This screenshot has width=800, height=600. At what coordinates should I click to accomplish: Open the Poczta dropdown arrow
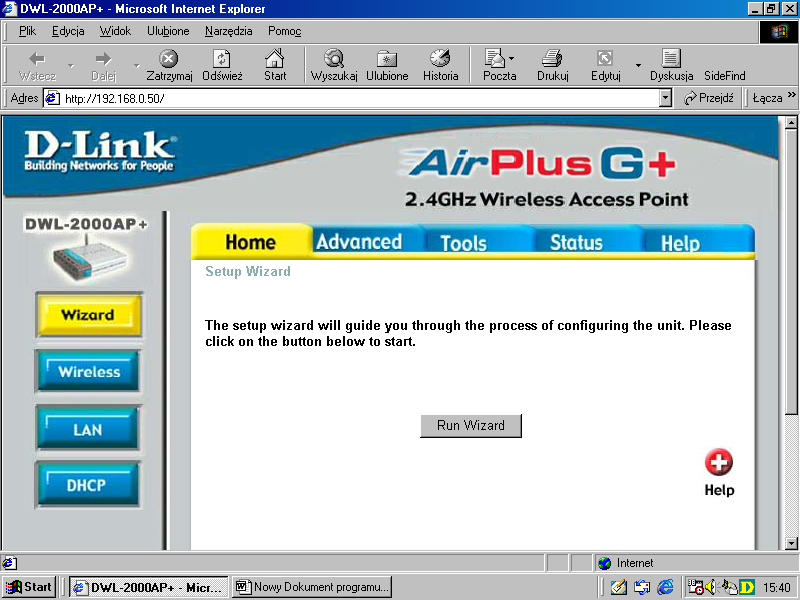(x=511, y=59)
